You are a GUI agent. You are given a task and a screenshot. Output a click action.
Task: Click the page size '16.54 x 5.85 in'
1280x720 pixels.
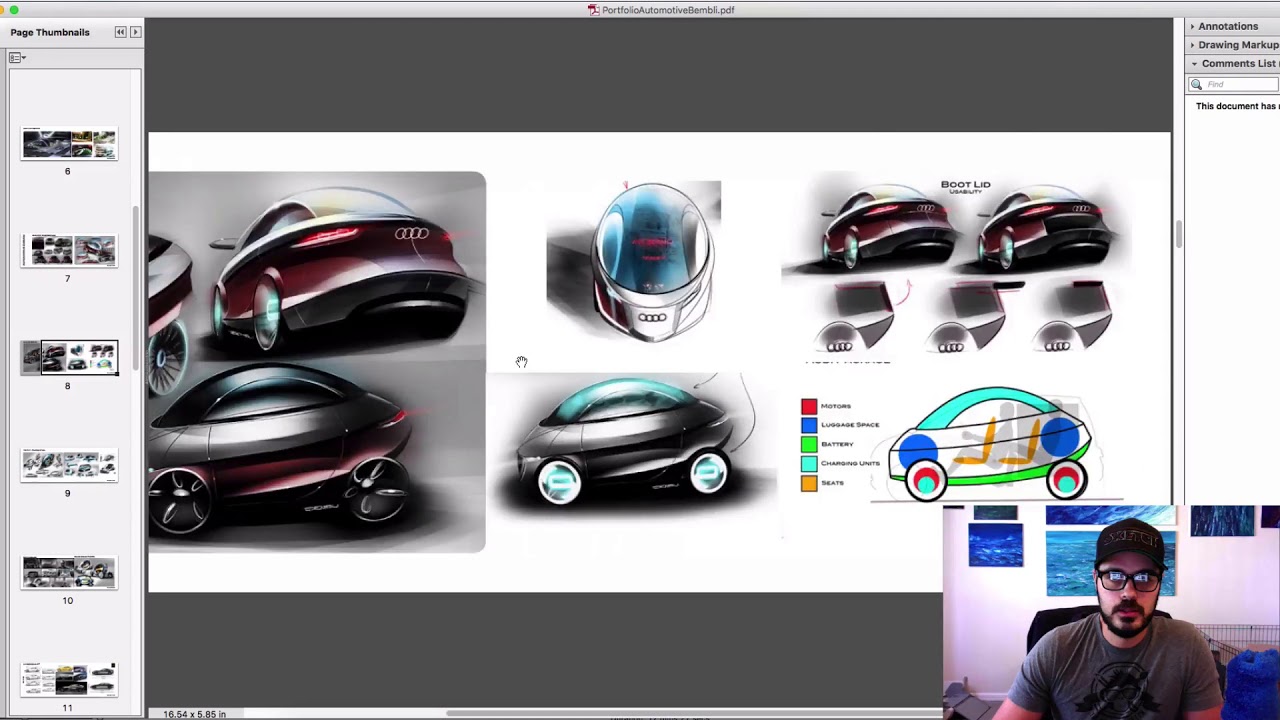point(194,714)
